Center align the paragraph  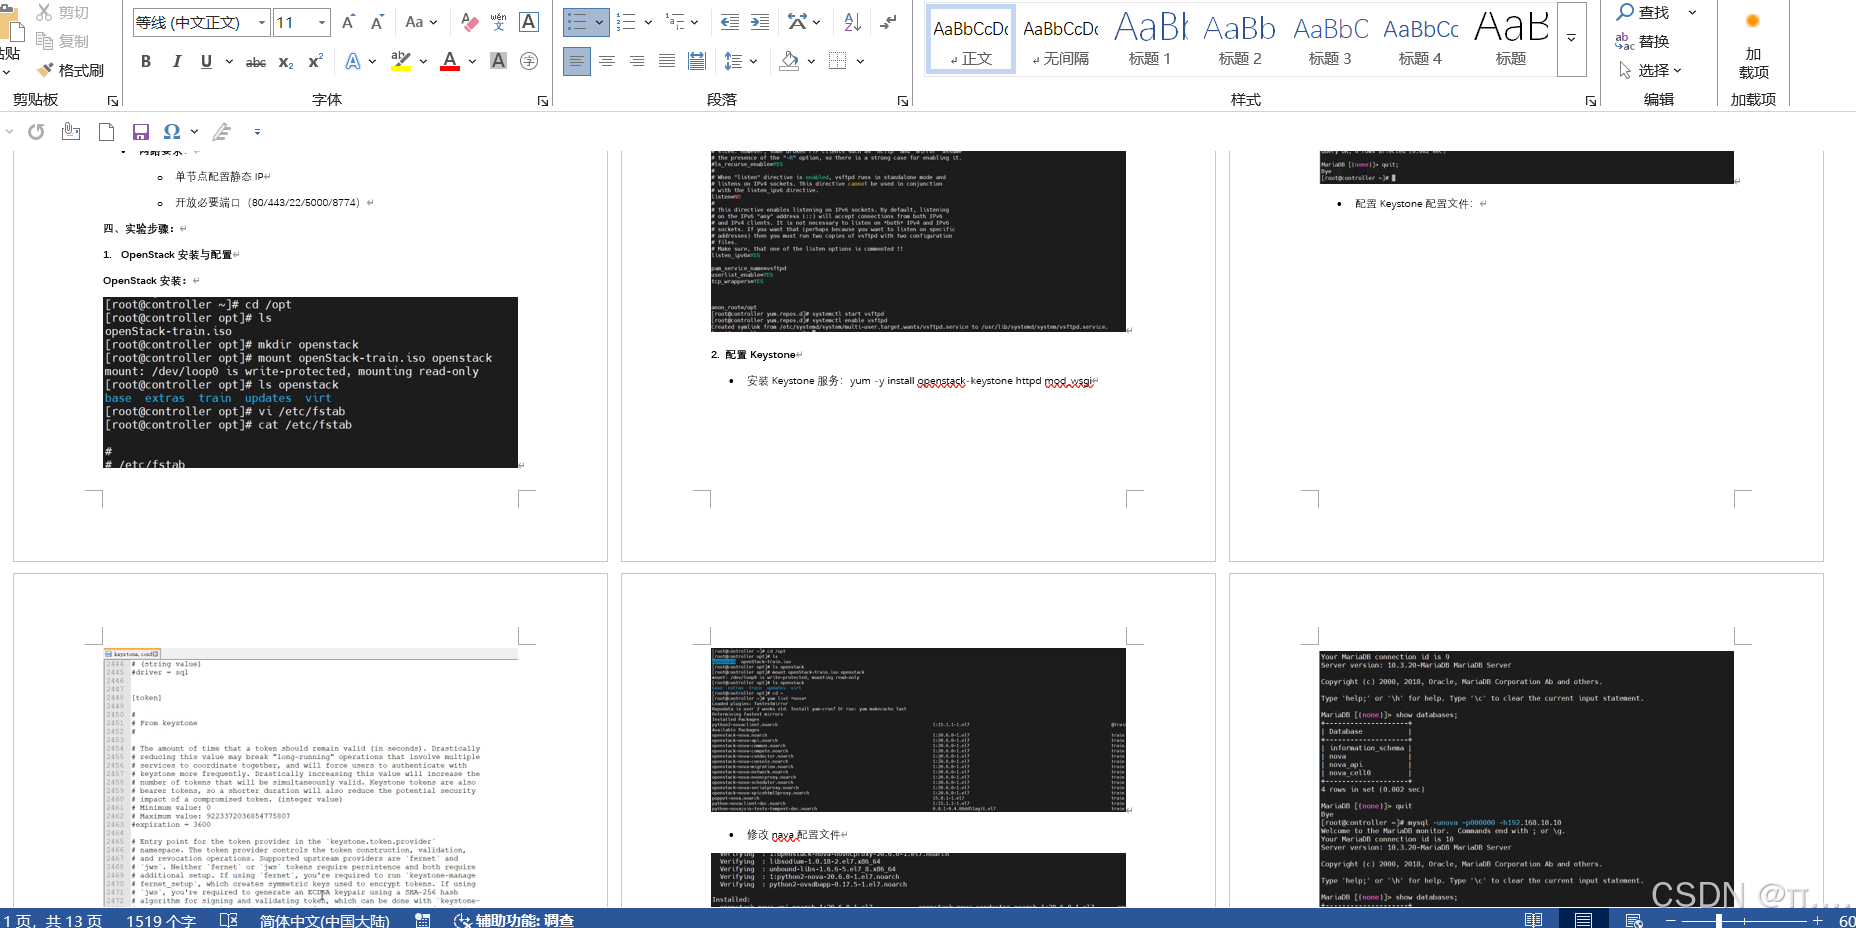(607, 62)
